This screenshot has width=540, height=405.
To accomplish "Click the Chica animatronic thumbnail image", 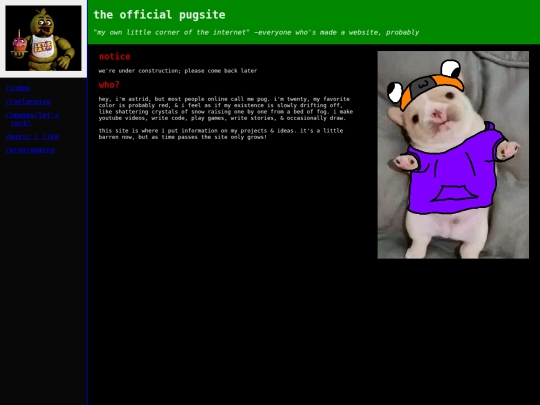I will click(x=43, y=38).
